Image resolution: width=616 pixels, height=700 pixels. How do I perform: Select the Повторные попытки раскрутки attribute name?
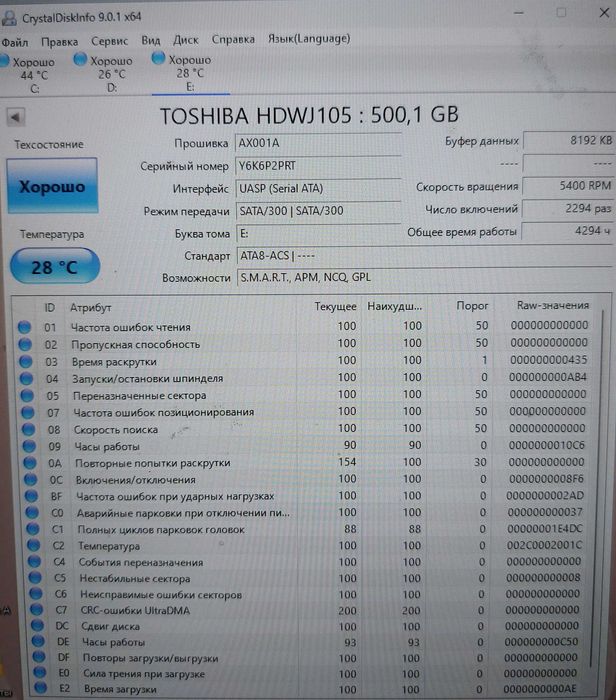pos(153,463)
